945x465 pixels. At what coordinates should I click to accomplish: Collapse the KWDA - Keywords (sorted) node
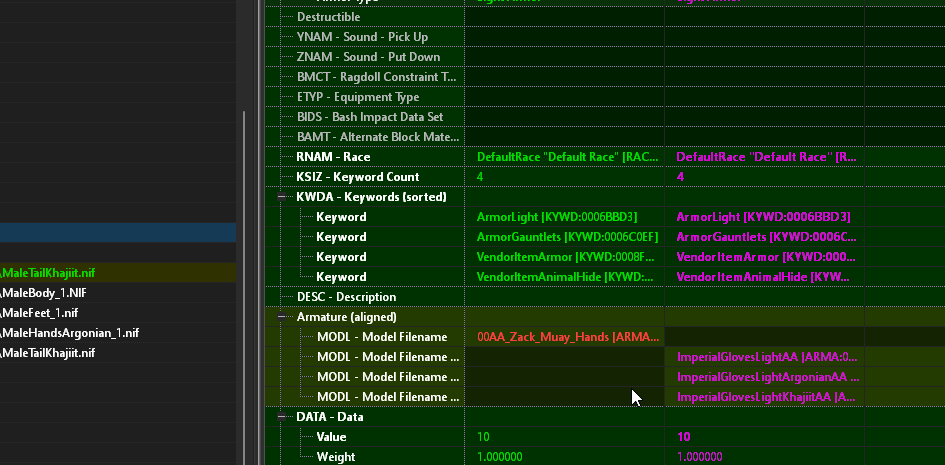point(281,197)
